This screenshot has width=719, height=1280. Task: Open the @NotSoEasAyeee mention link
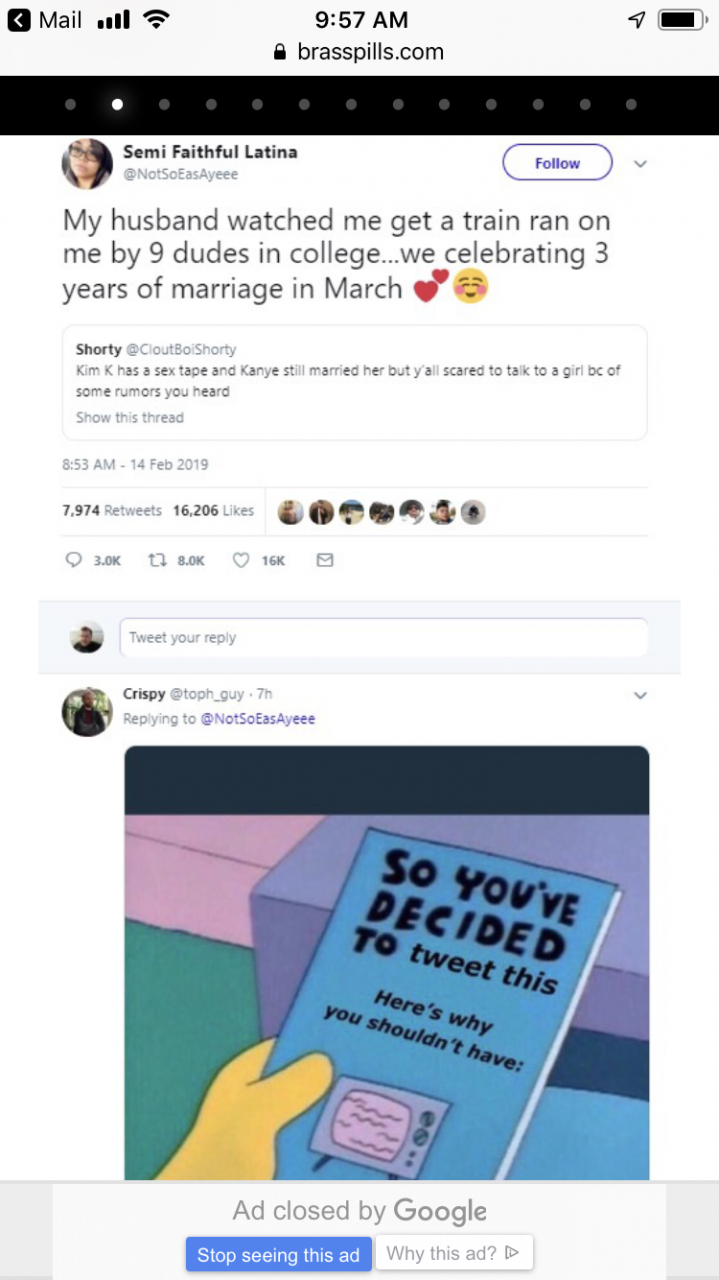(x=258, y=718)
